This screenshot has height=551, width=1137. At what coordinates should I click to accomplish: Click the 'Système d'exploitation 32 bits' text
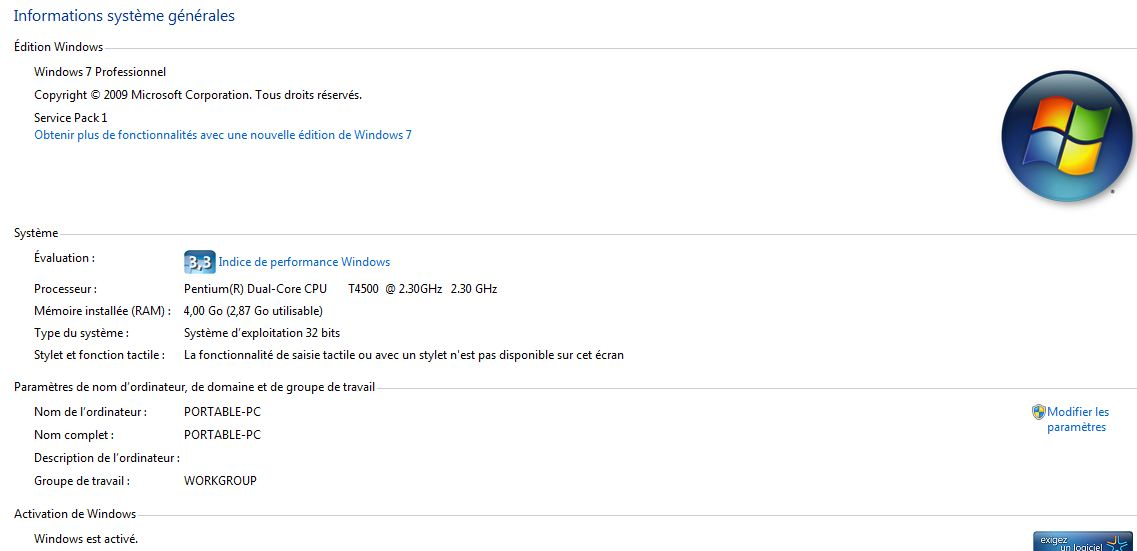click(x=262, y=333)
